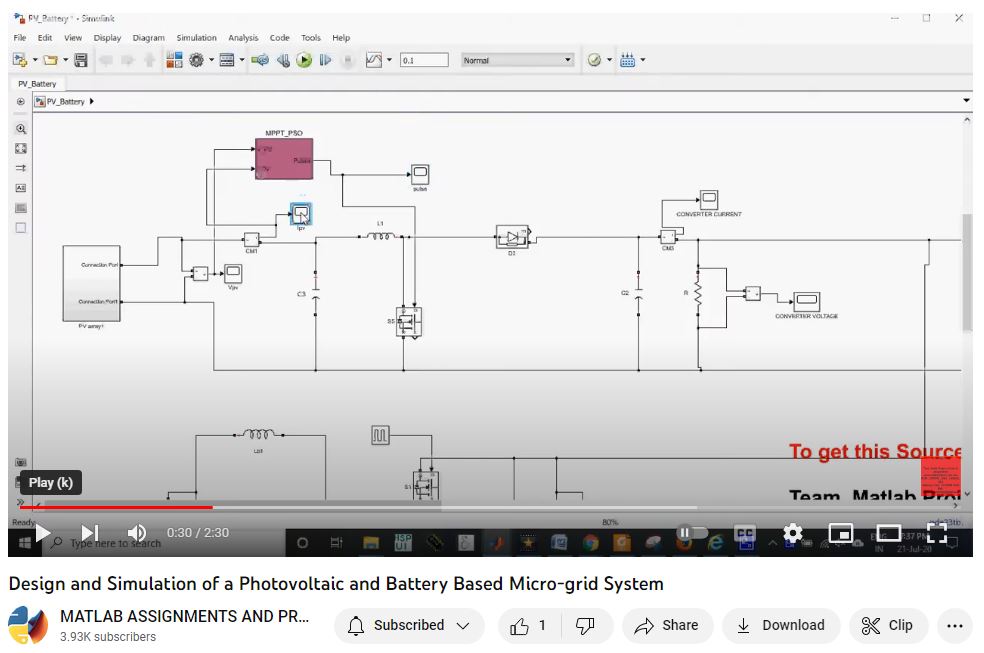Click the Update Diagram toolbar icon

260,60
